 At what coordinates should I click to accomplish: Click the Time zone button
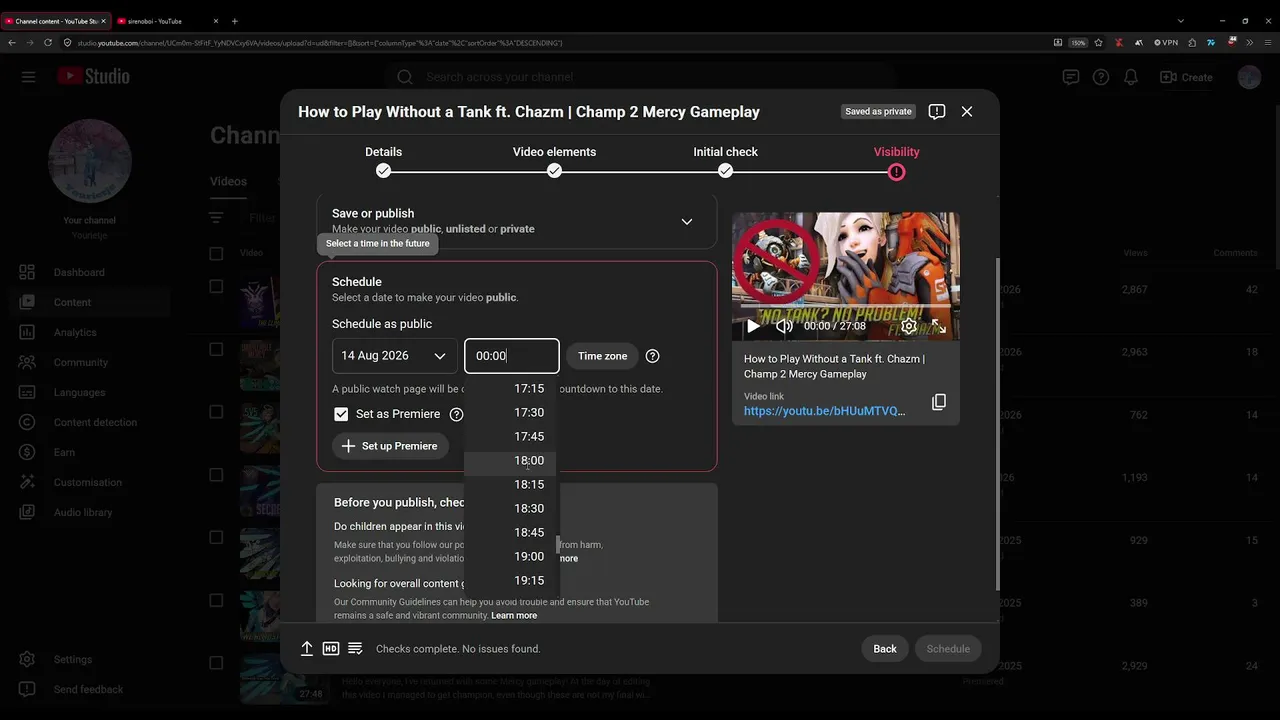(x=603, y=356)
